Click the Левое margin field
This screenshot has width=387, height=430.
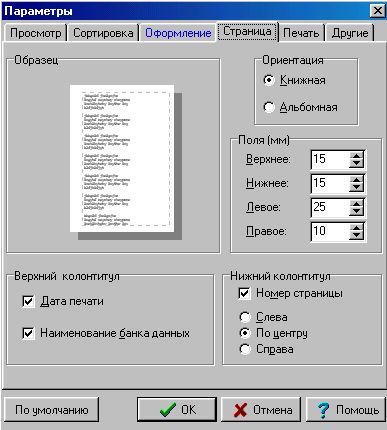click(x=330, y=207)
